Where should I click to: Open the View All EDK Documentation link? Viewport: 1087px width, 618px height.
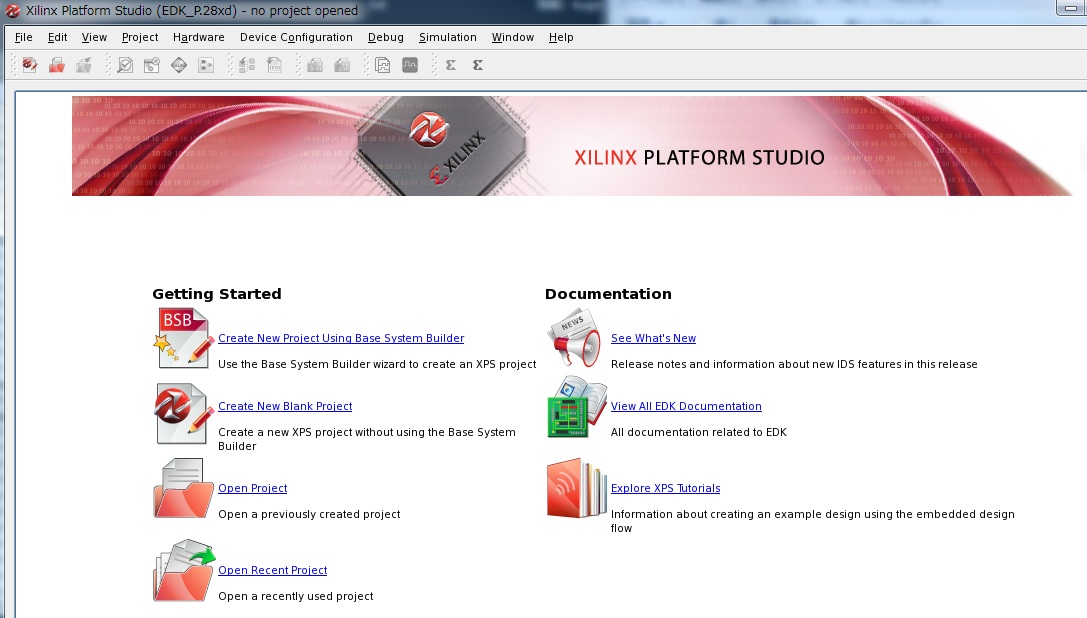pos(686,406)
